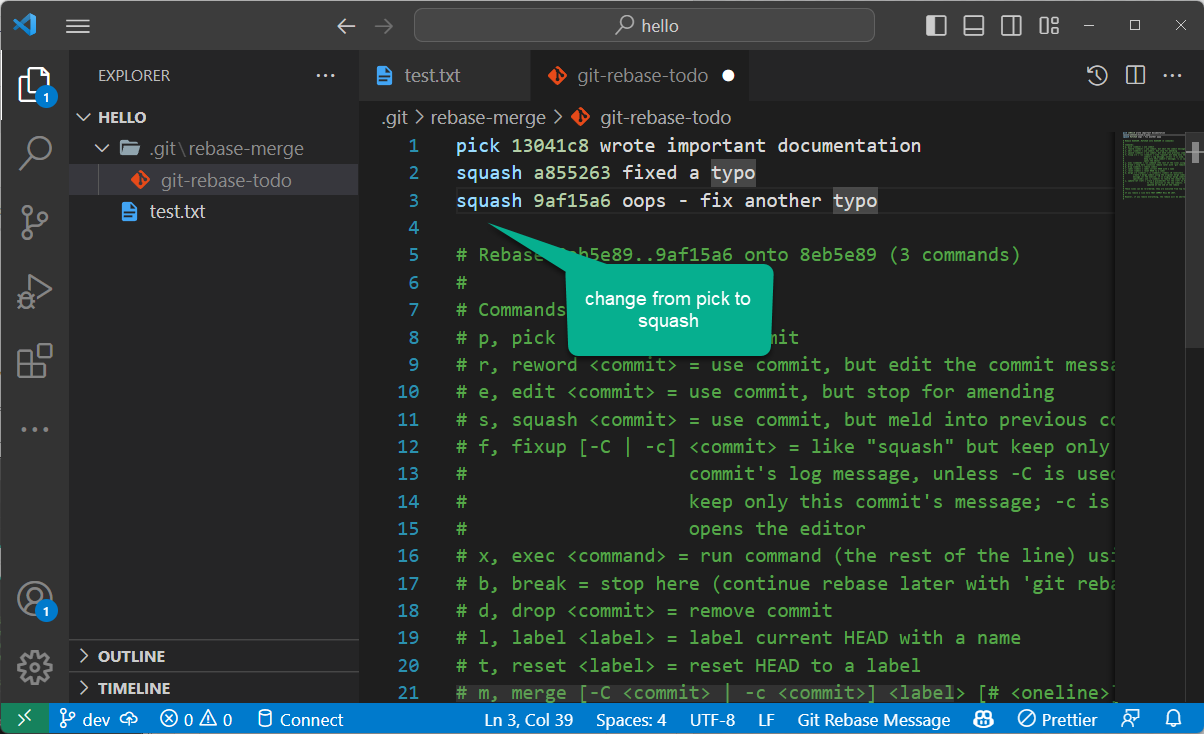The width and height of the screenshot is (1204, 734).
Task: Switch to the git-rebase-todo tab
Action: tap(639, 75)
